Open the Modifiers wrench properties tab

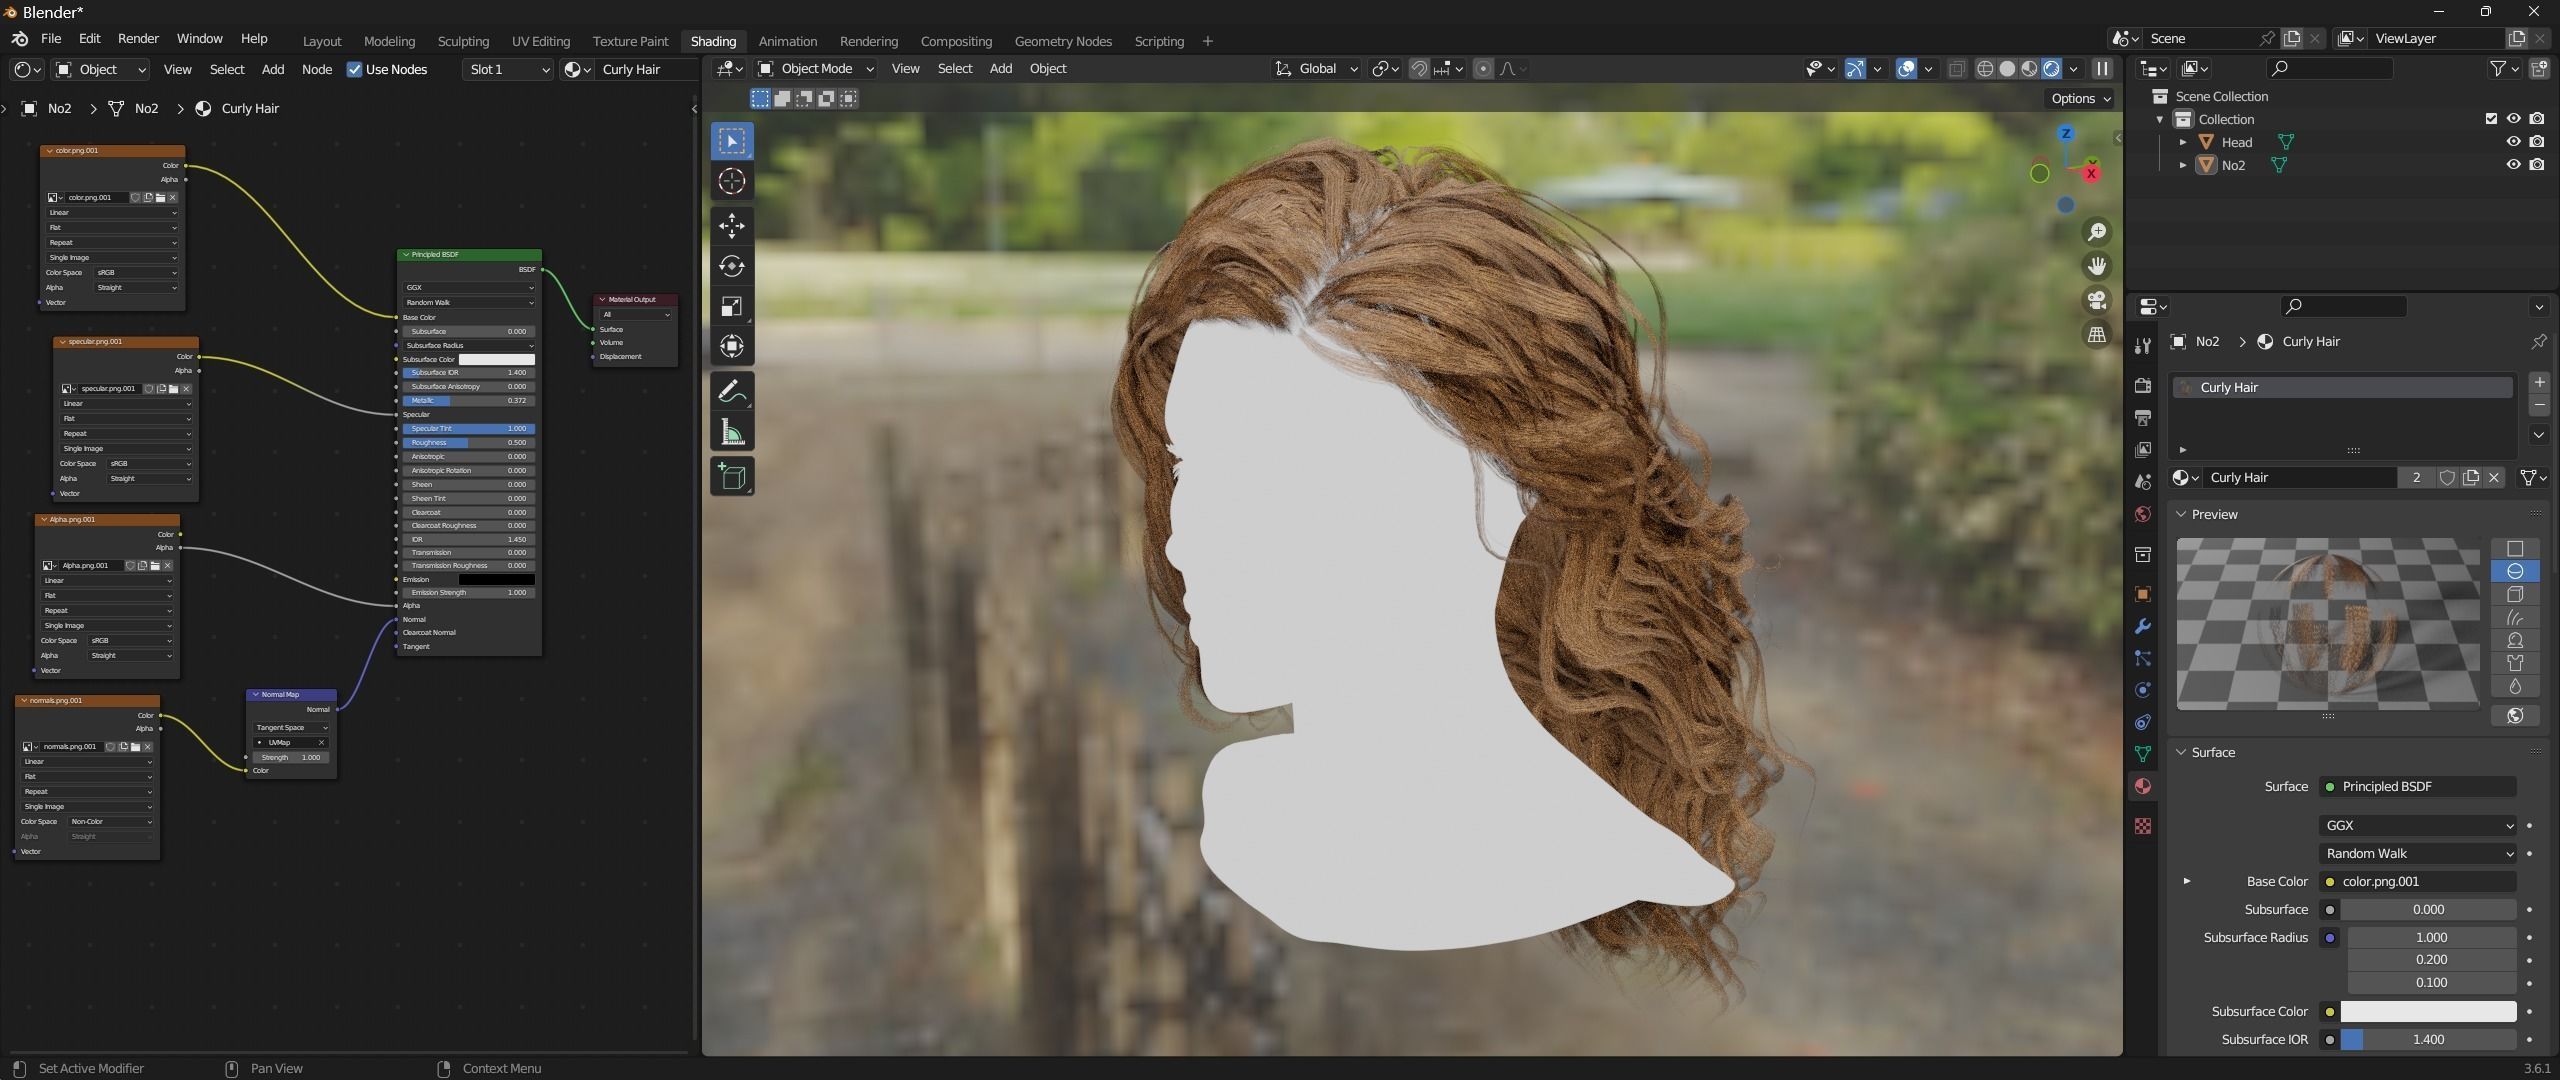tap(2143, 626)
